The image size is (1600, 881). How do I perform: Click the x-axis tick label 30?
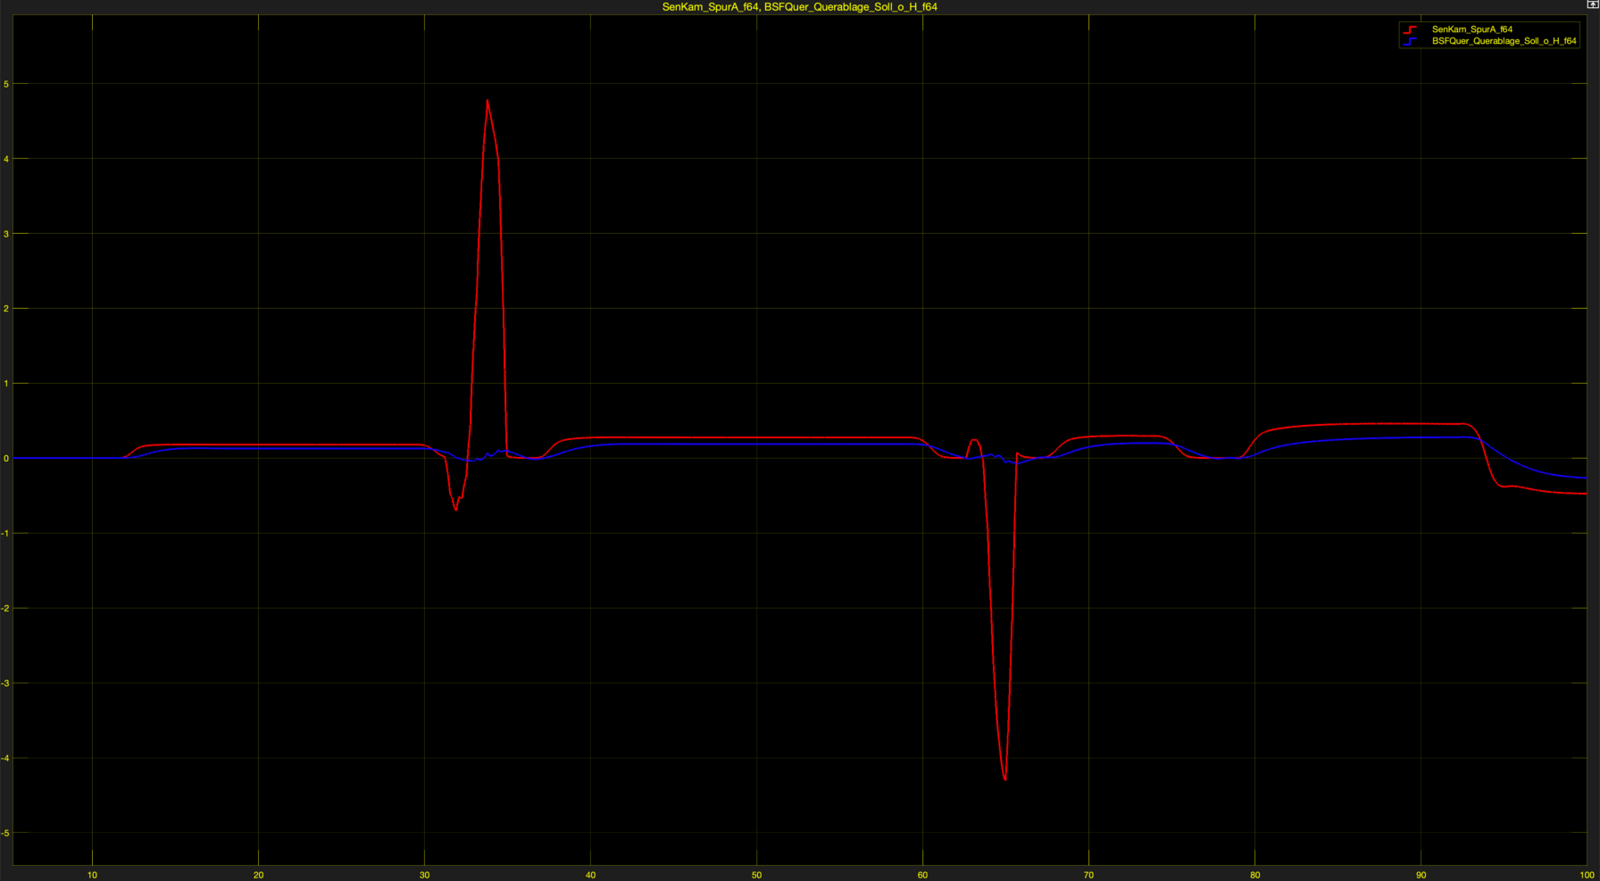tap(424, 875)
